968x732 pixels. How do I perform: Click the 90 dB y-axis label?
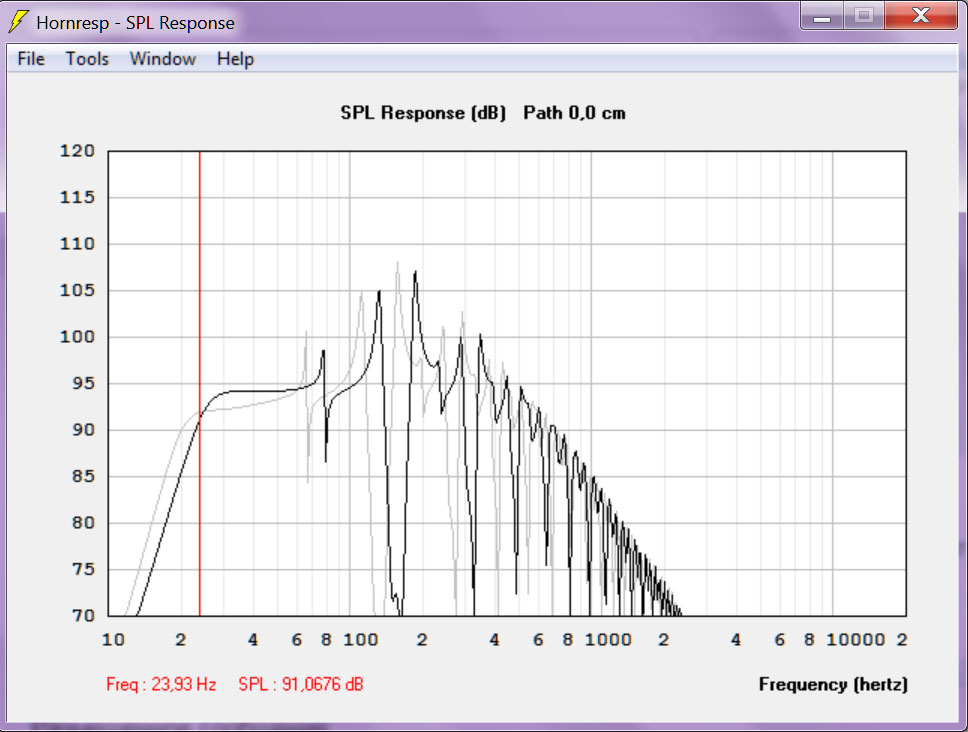pos(83,430)
